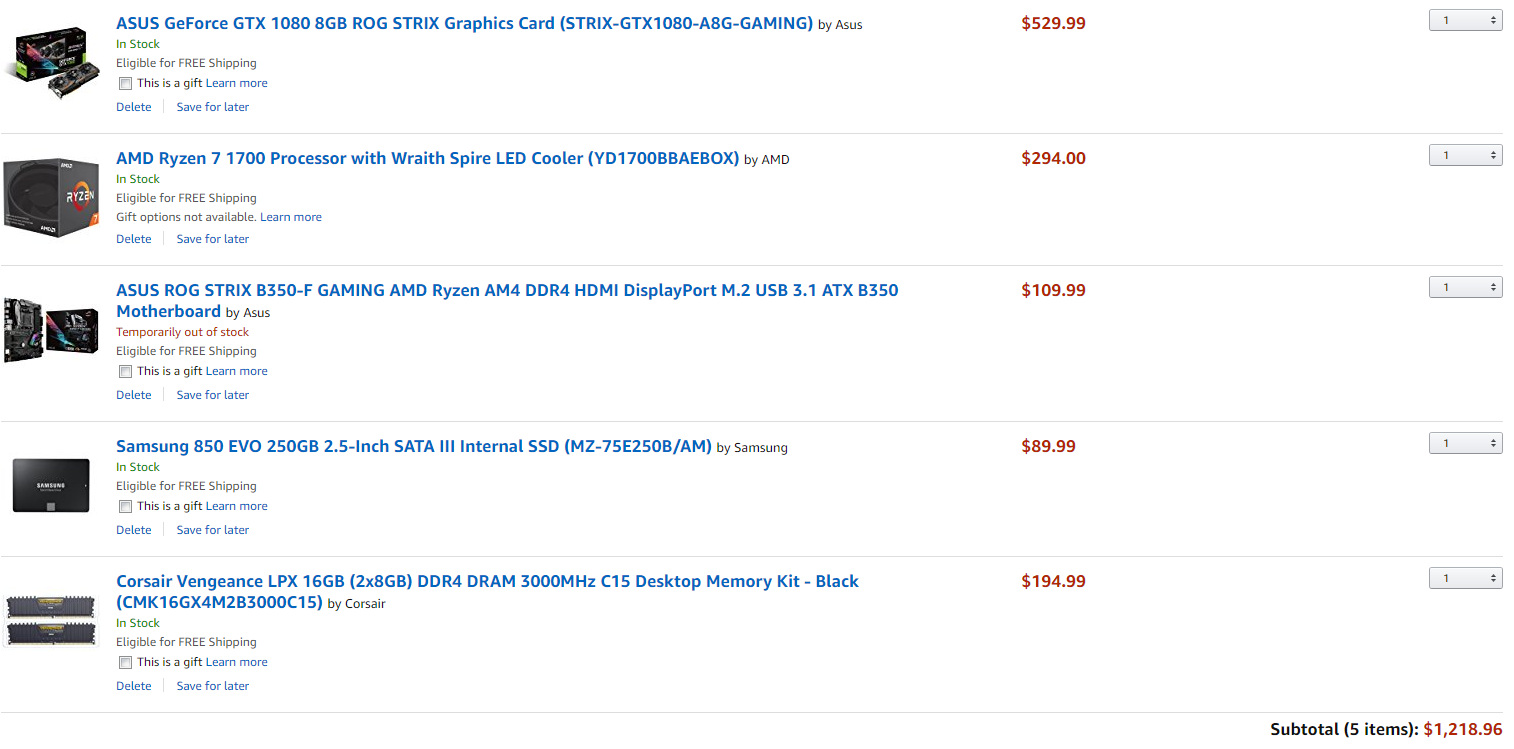Click the $89.99 Samsung SSD price
The height and width of the screenshot is (749, 1514).
click(x=1048, y=446)
